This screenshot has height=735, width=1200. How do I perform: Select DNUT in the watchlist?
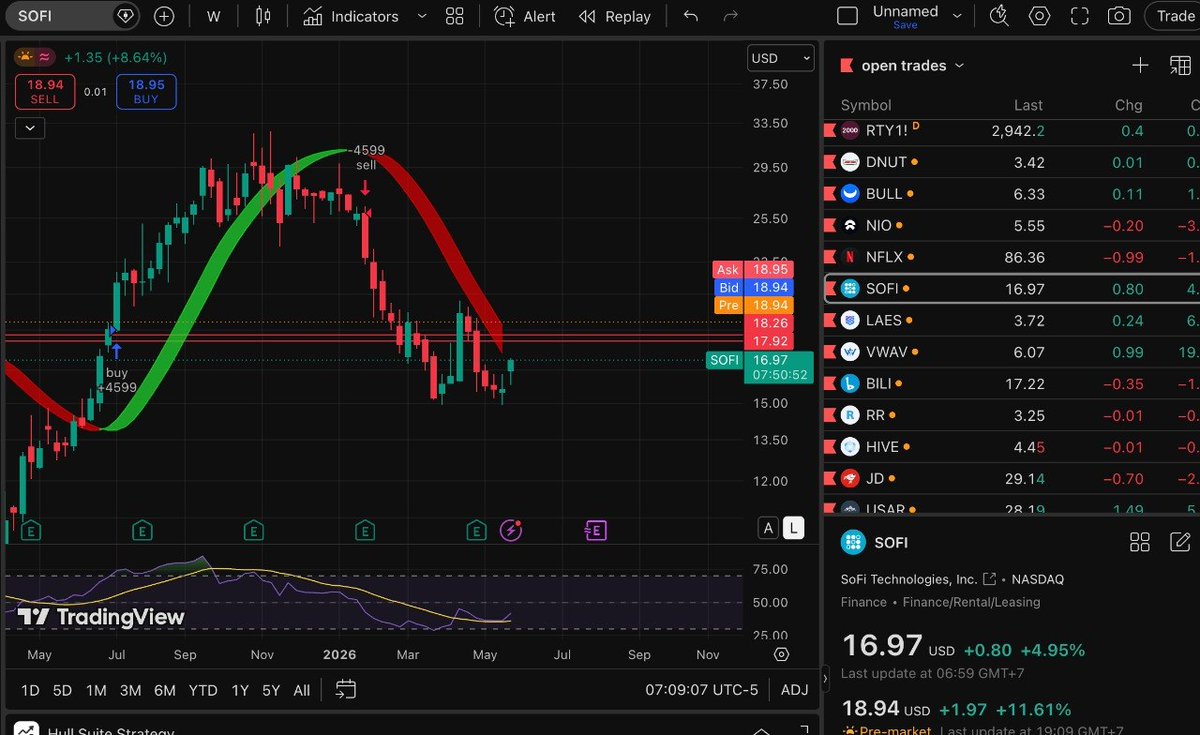pyautogui.click(x=1011, y=162)
